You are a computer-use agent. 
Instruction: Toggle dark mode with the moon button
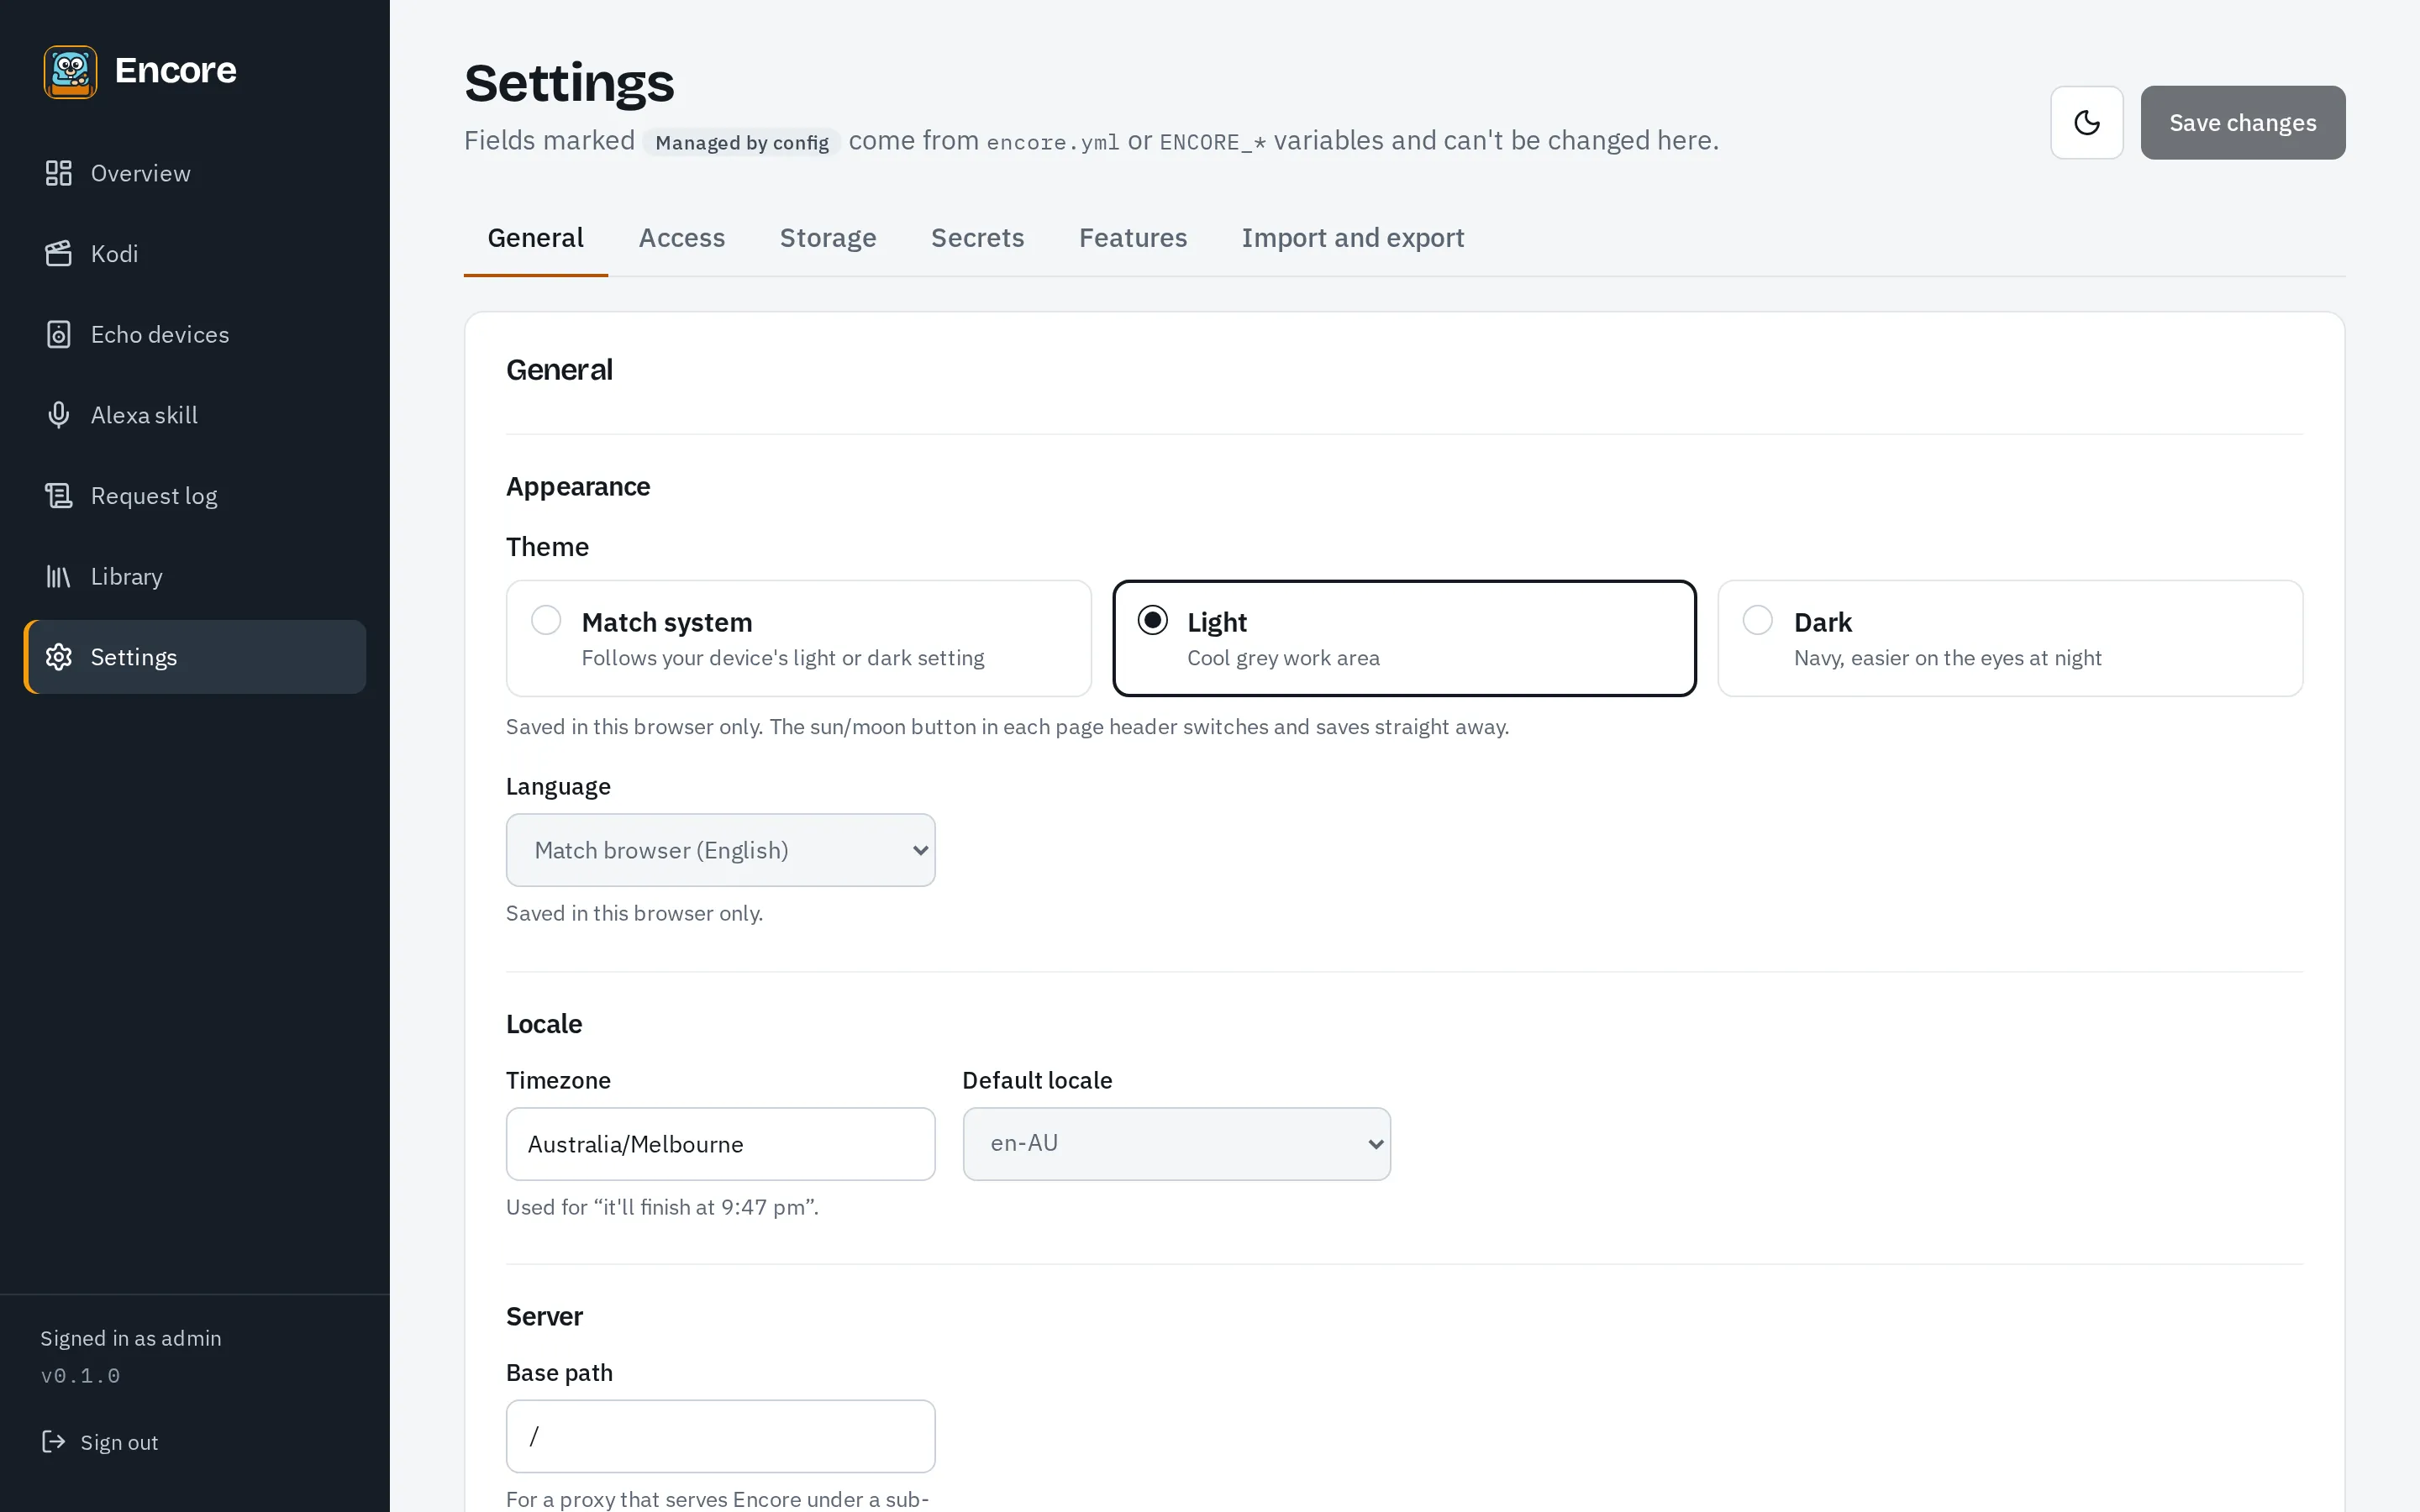2086,122
